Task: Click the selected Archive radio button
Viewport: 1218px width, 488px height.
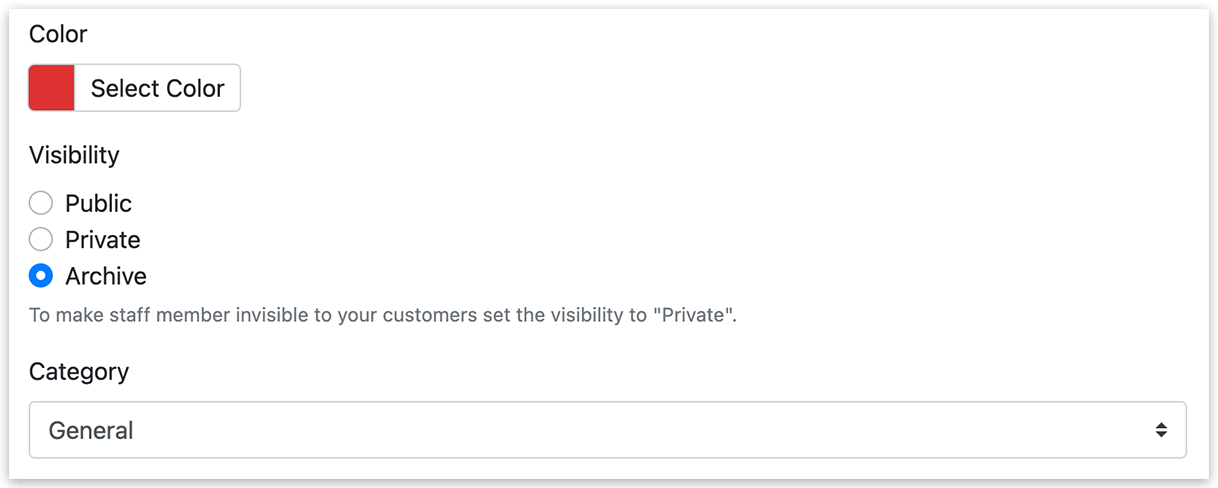Action: click(41, 276)
